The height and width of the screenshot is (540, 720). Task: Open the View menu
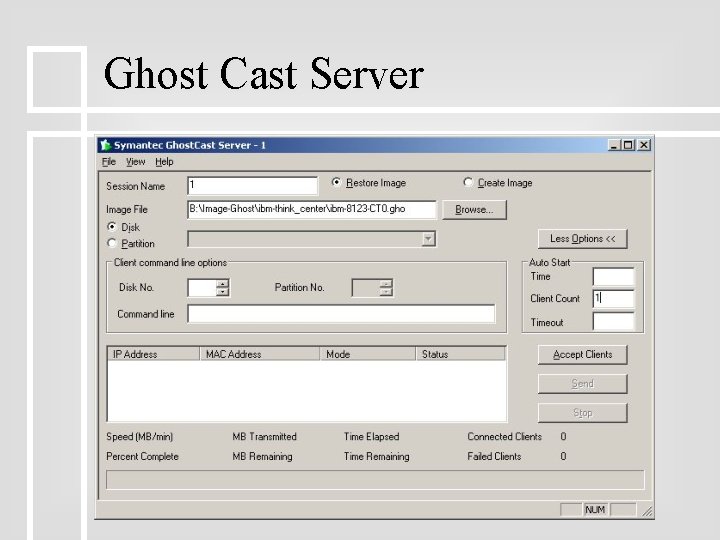point(135,162)
